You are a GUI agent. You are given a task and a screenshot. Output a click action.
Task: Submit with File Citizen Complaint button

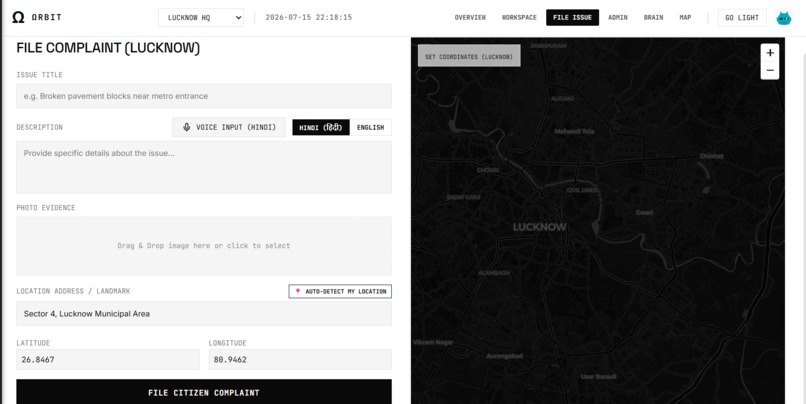pos(204,392)
